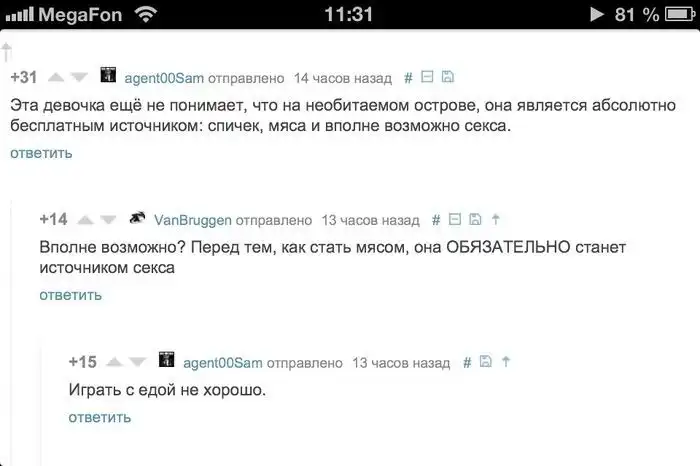Collapse the first comment thread
This screenshot has width=700, height=466.
point(427,77)
